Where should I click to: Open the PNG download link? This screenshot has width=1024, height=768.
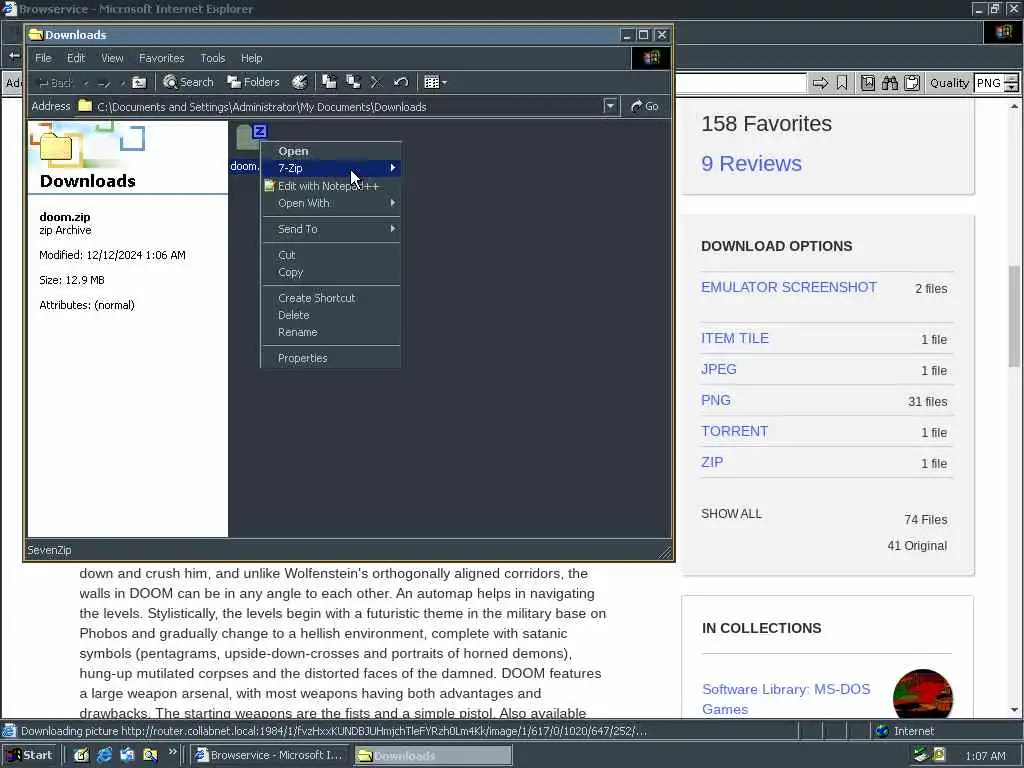coord(716,400)
